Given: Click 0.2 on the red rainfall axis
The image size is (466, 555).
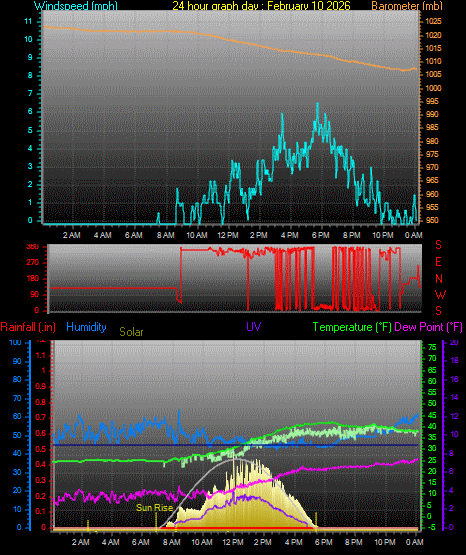Looking at the screenshot, I should point(41,496).
